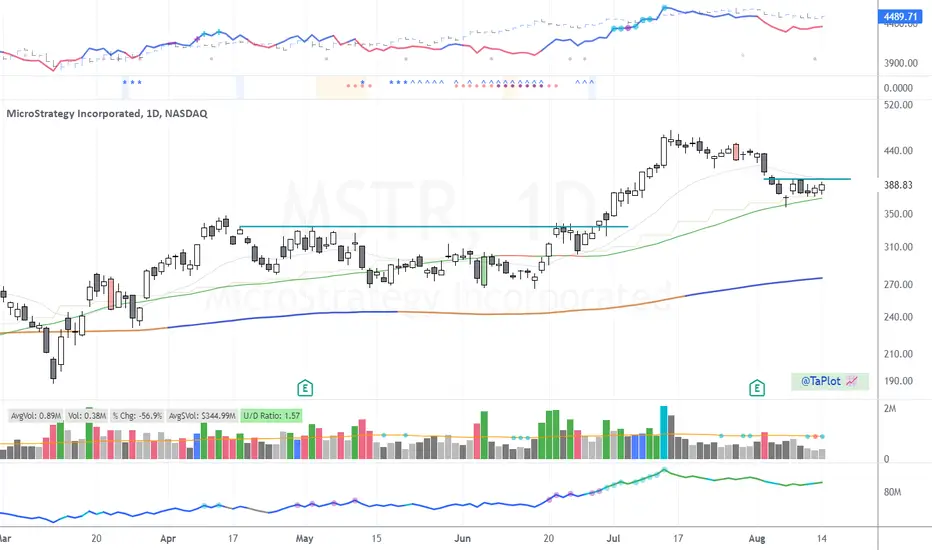Click the 388.83 last price label
This screenshot has height=550, width=932.
point(898,186)
